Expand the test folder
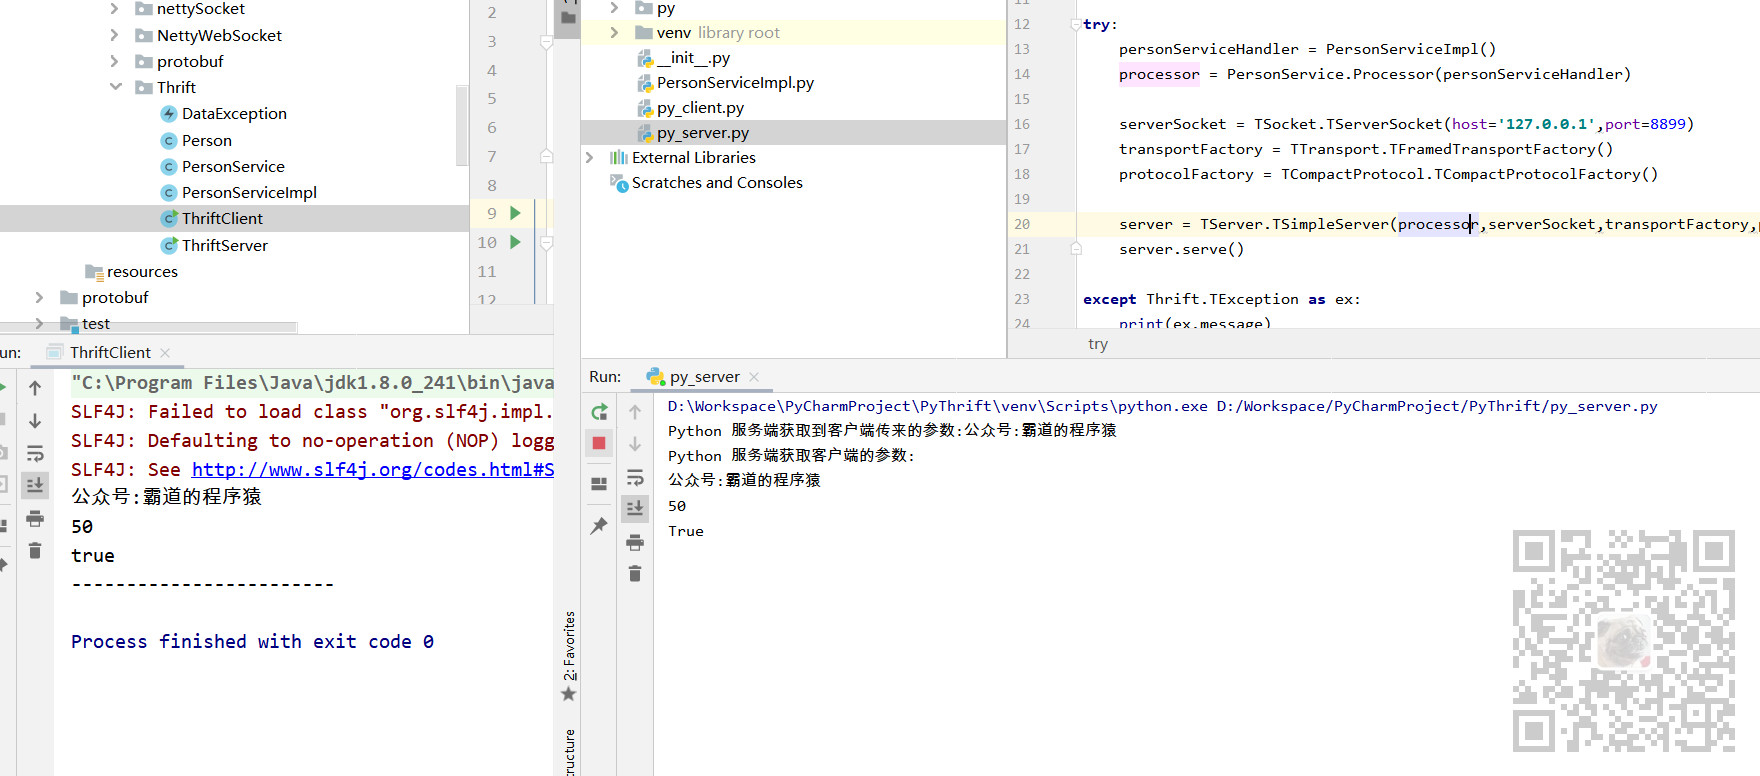1760x776 pixels. click(x=39, y=323)
